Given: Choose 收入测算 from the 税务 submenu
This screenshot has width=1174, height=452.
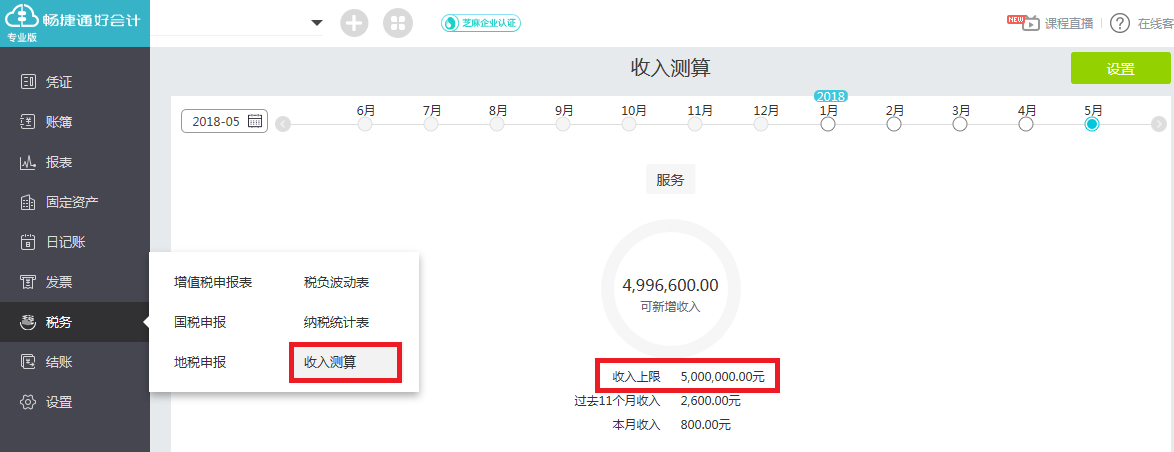Looking at the screenshot, I should (345, 362).
